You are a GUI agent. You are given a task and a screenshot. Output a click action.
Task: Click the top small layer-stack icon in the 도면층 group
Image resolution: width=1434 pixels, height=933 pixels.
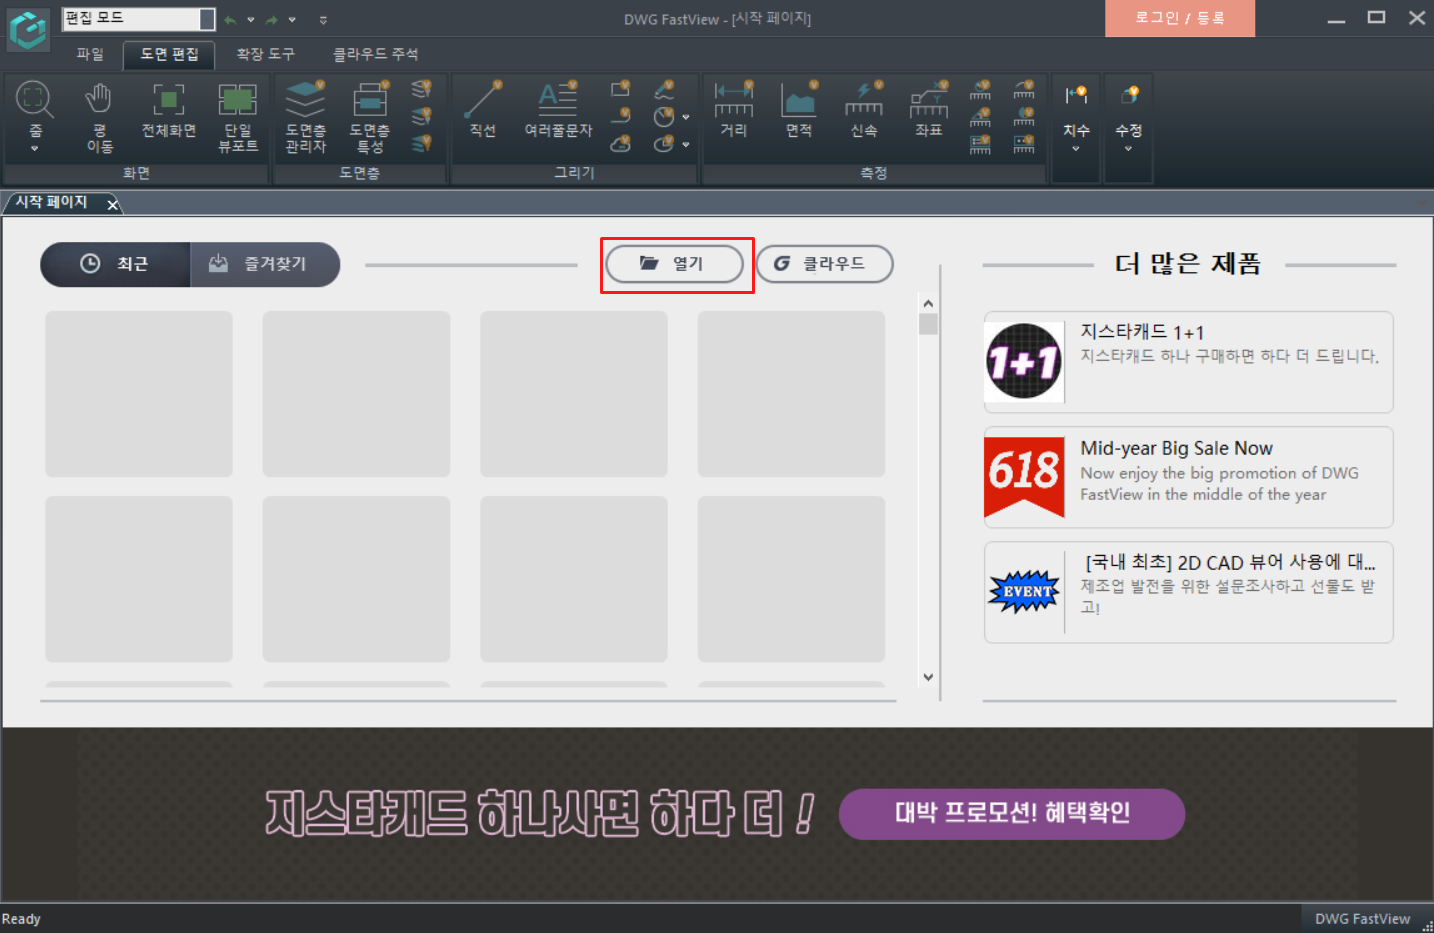click(422, 89)
